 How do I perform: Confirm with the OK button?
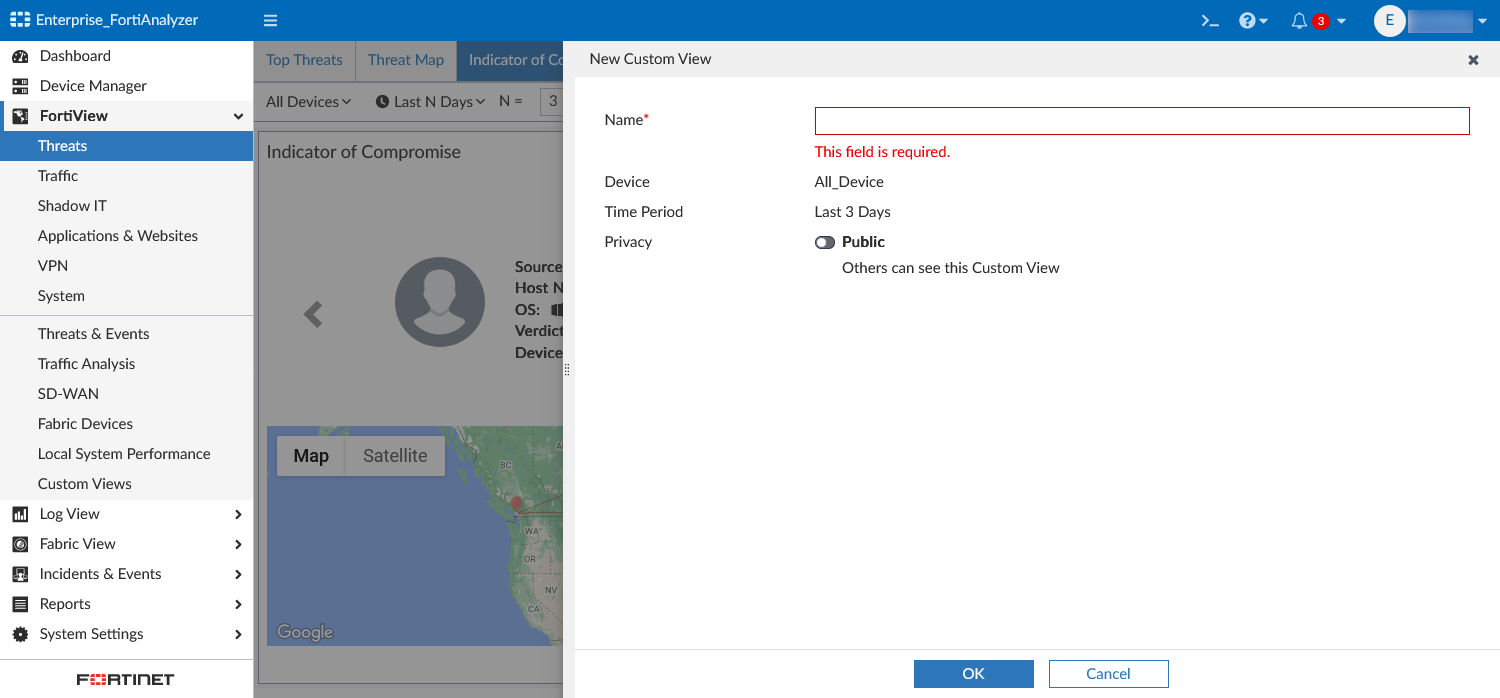point(973,674)
